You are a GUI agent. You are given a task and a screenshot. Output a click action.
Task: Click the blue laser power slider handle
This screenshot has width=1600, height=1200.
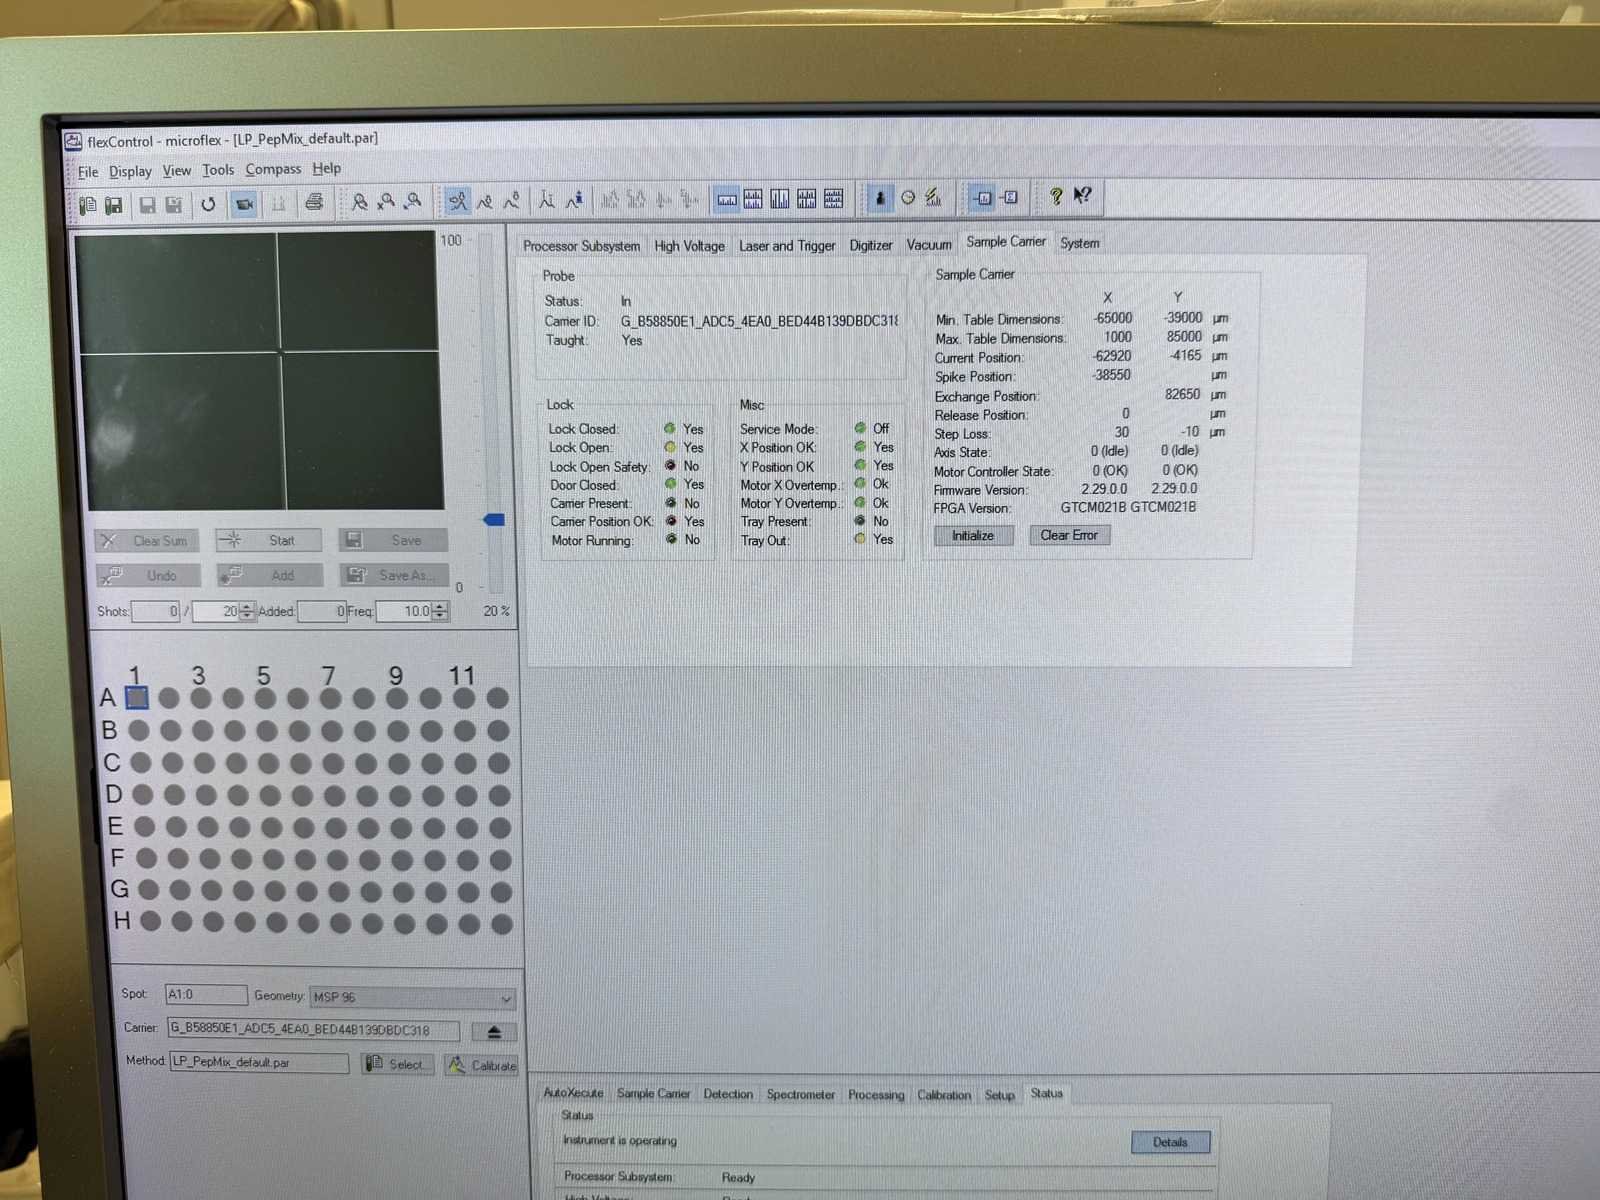click(x=493, y=520)
